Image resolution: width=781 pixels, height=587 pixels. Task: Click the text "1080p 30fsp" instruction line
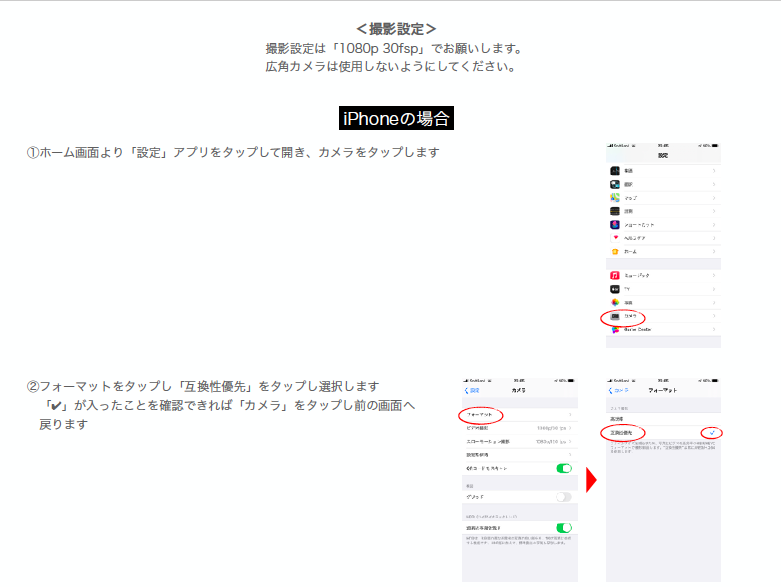pos(393,48)
